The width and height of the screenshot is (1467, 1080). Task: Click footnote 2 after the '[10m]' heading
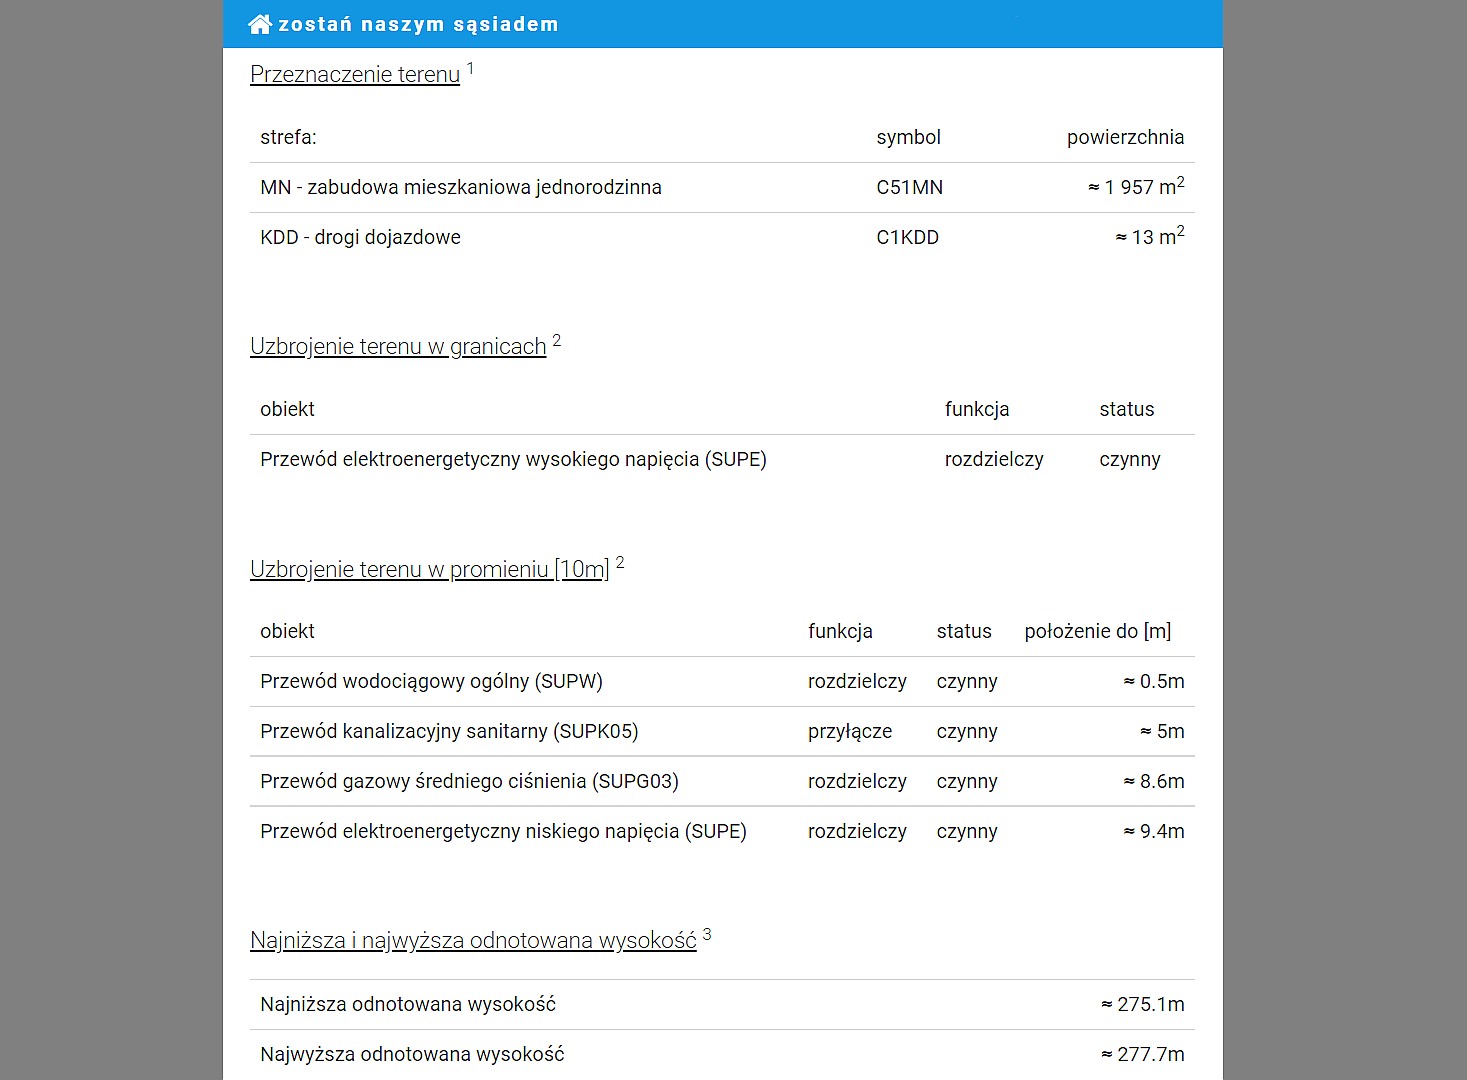point(620,562)
